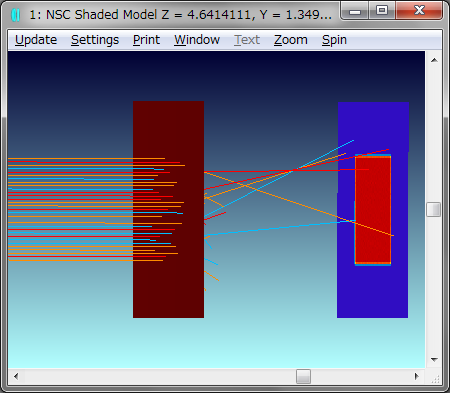
Task: Close the NSC Shaded Model window
Action: click(419, 10)
